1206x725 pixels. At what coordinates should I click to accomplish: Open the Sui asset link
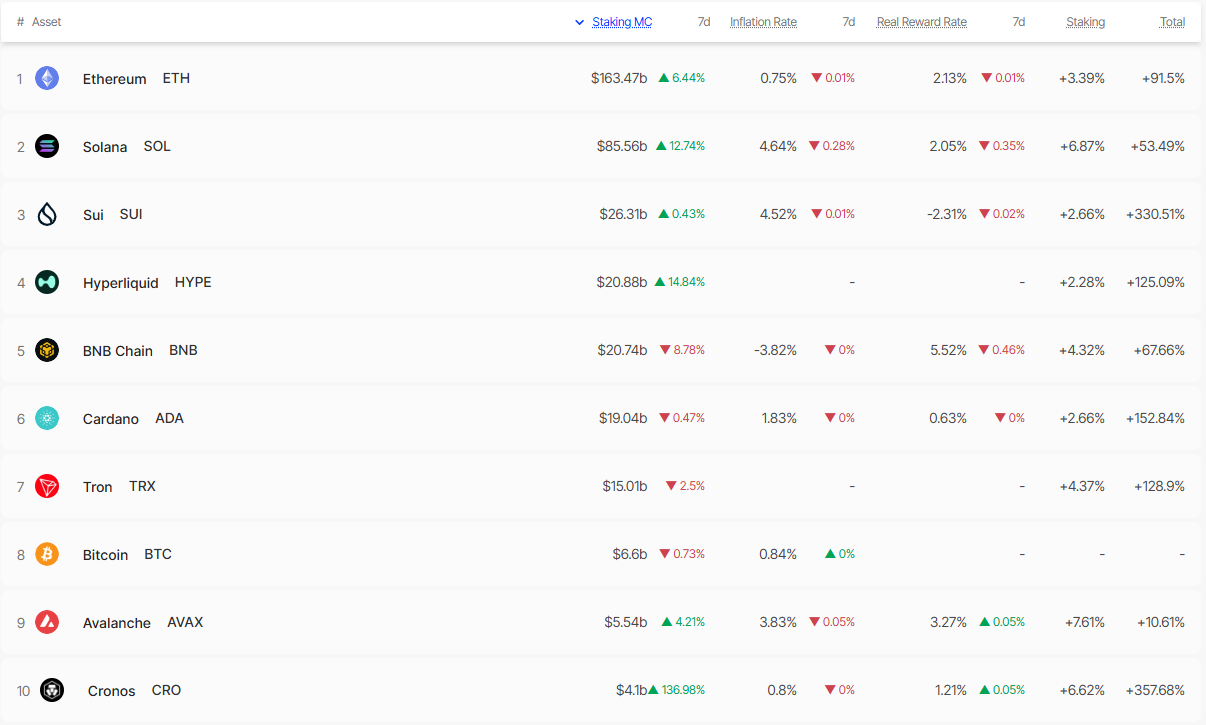93,215
